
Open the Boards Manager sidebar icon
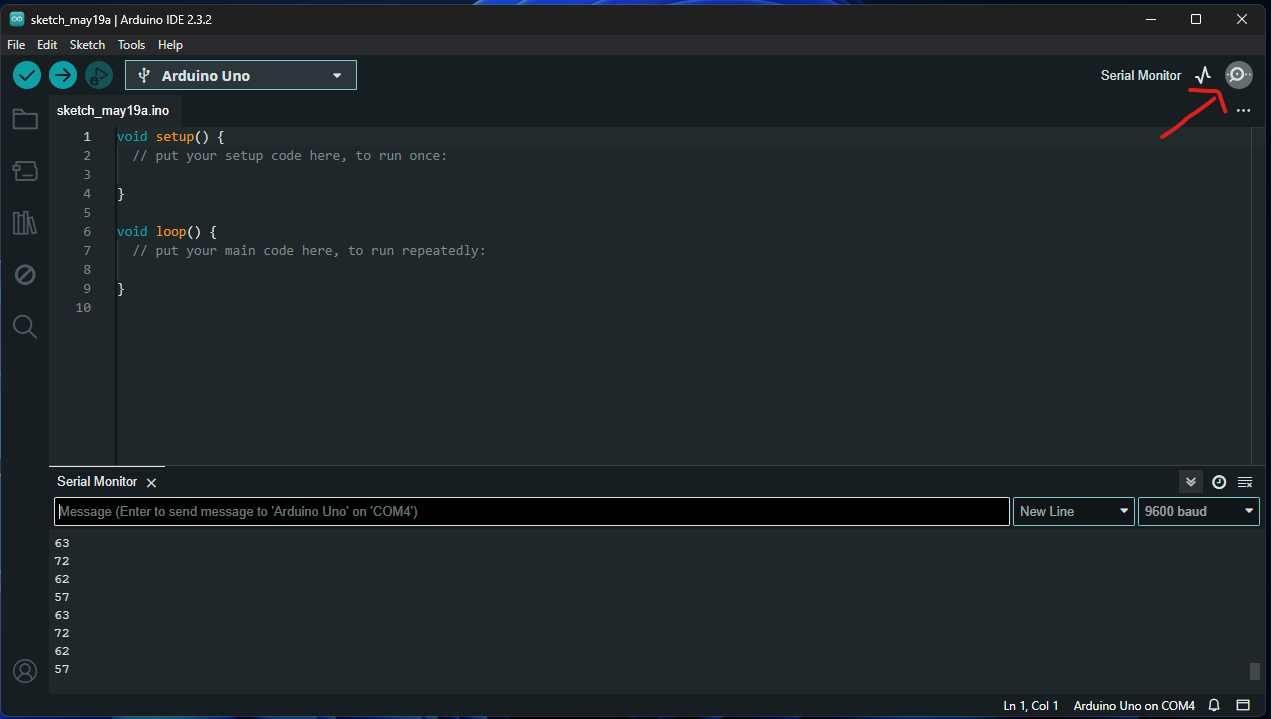point(25,171)
